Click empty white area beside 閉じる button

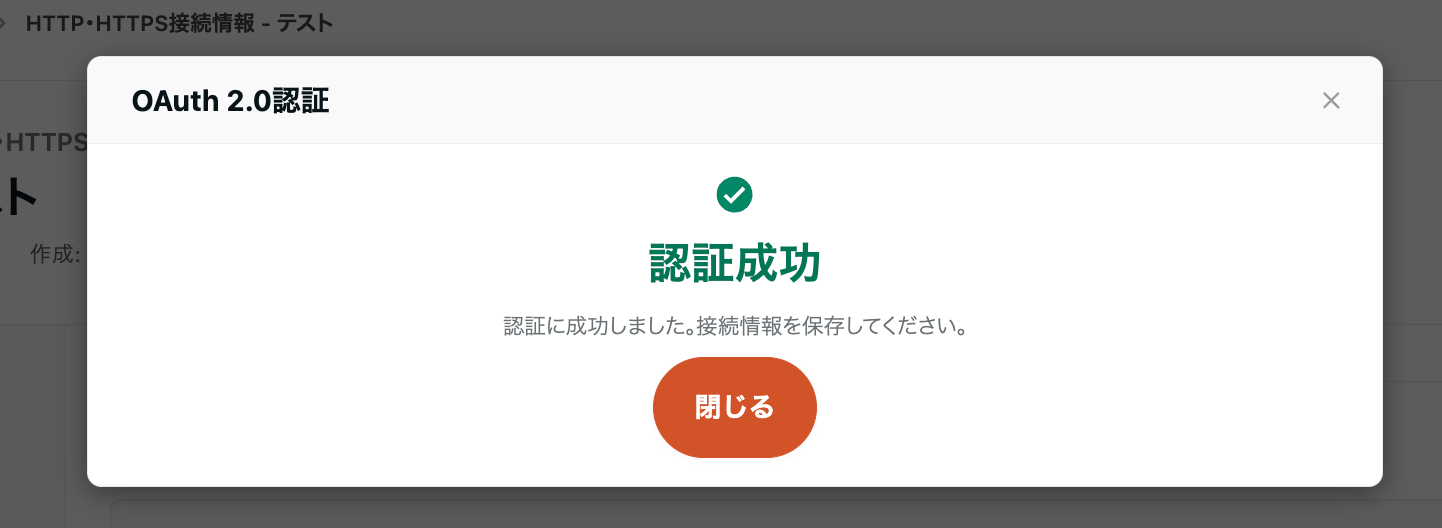[1000, 407]
